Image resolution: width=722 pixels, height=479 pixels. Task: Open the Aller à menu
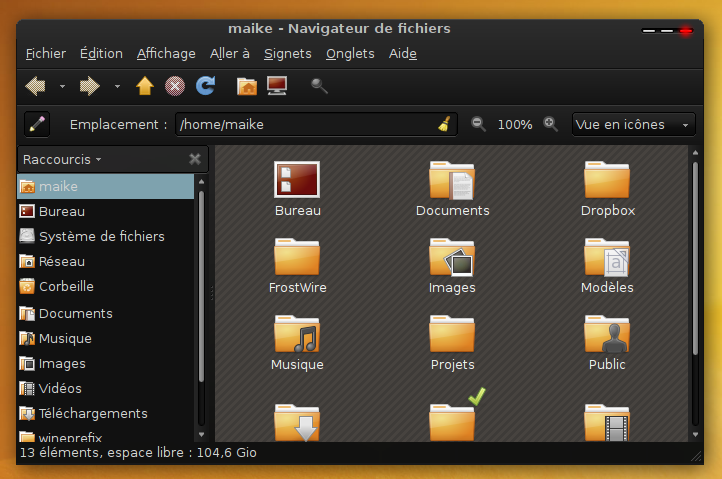[x=230, y=54]
